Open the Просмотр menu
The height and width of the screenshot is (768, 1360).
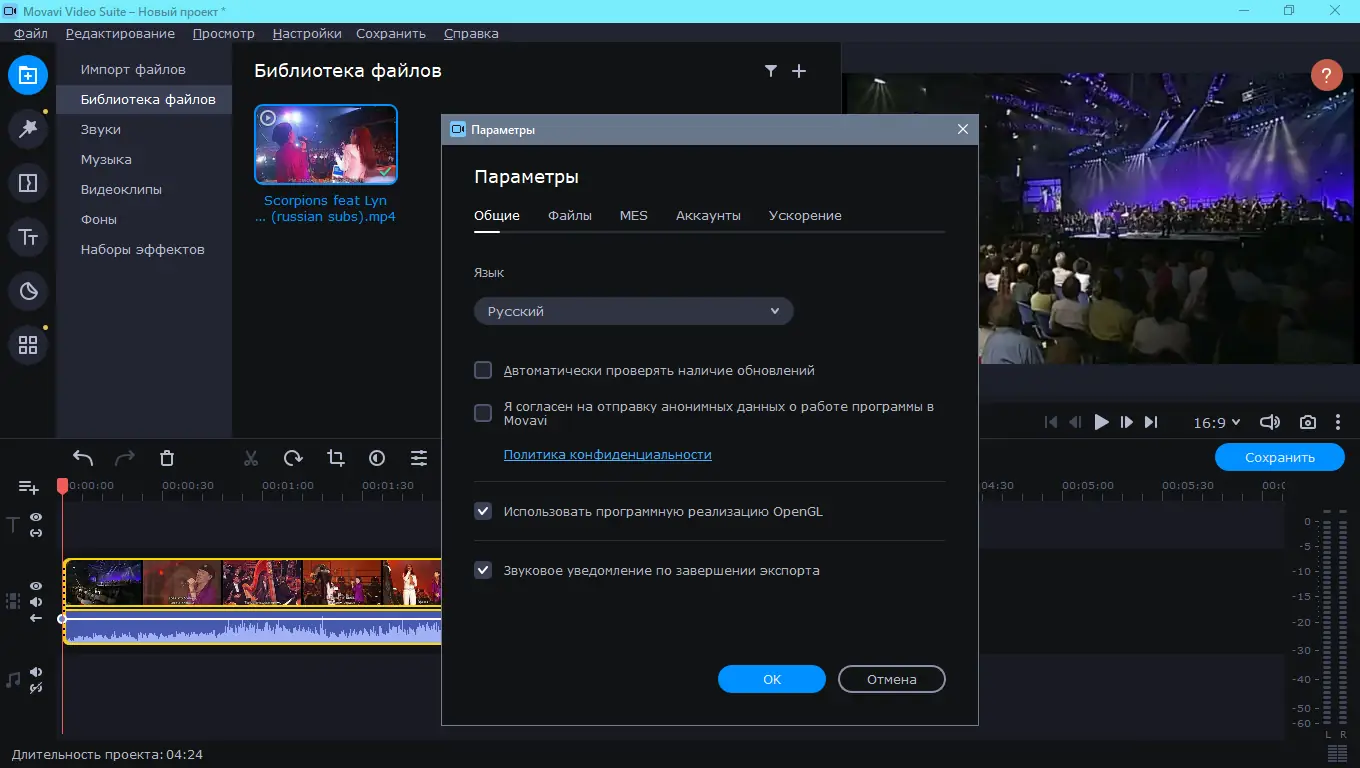(x=224, y=33)
